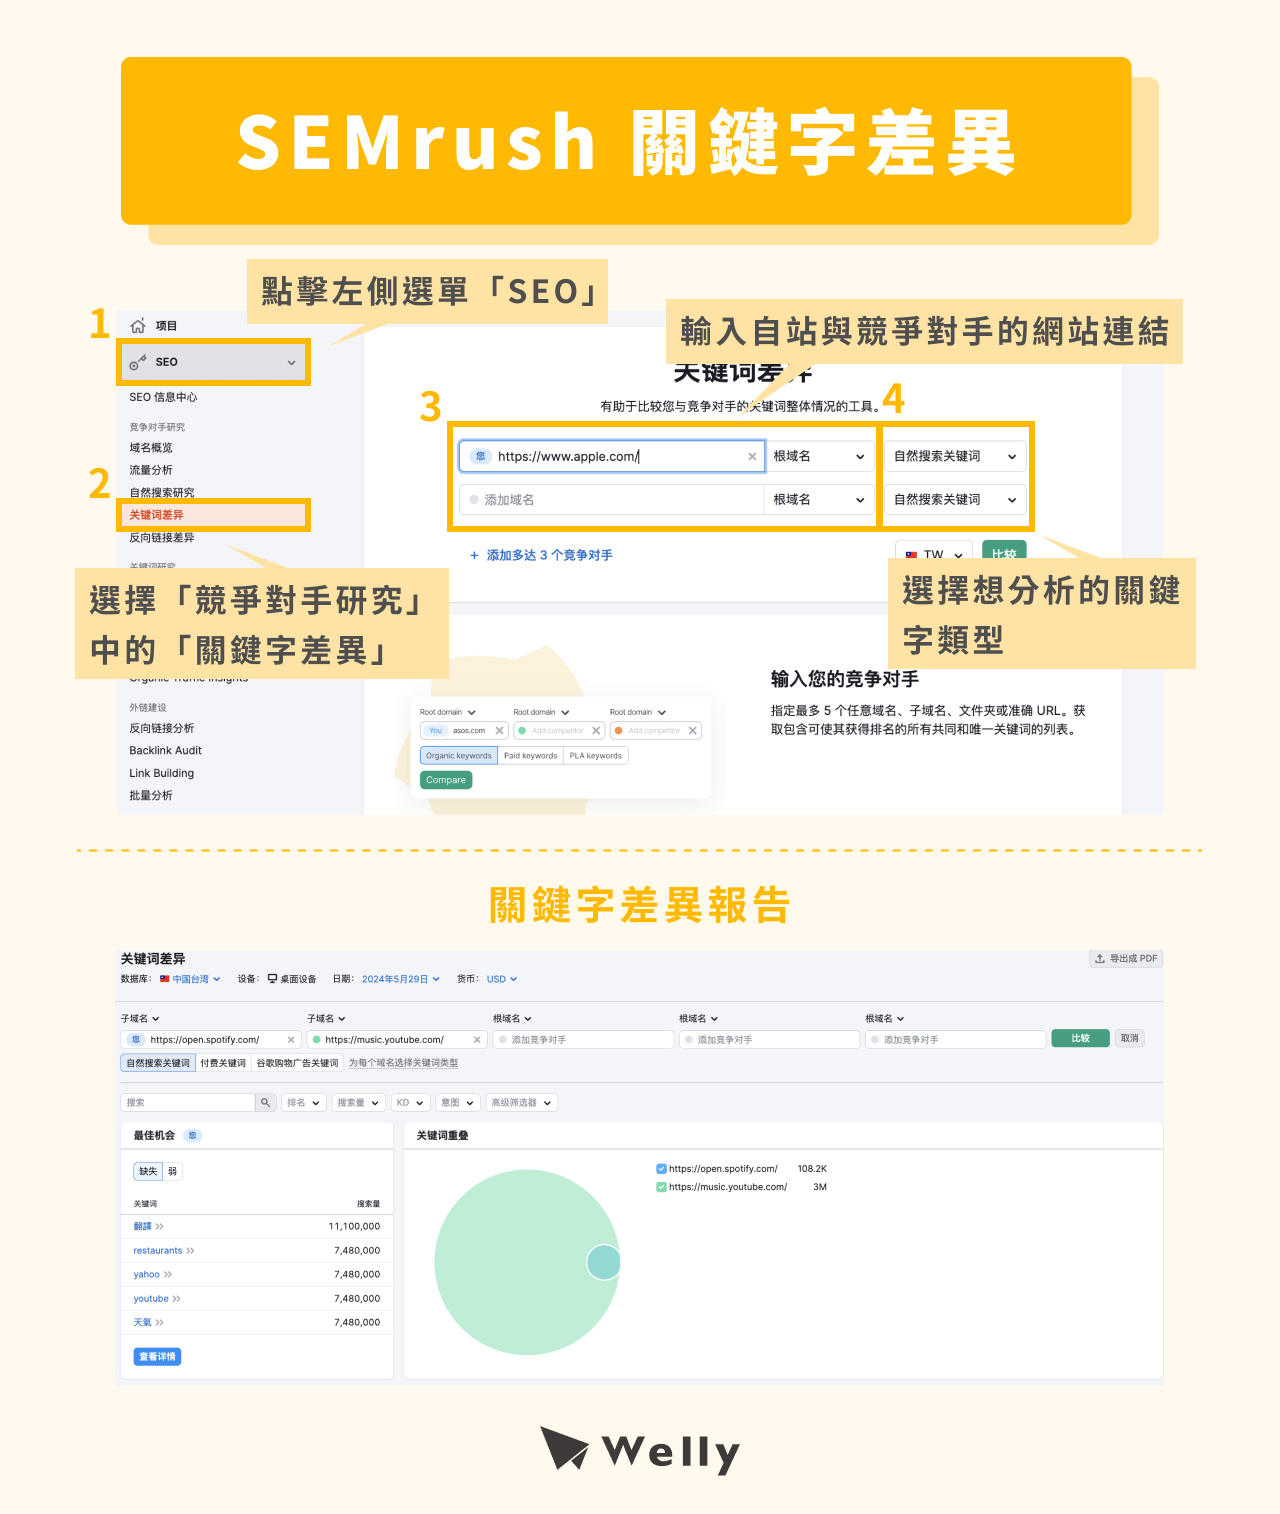Viewport: 1280px width, 1514px height.
Task: Open 子域名 dropdown above open.spotify.com
Action: click(141, 1019)
